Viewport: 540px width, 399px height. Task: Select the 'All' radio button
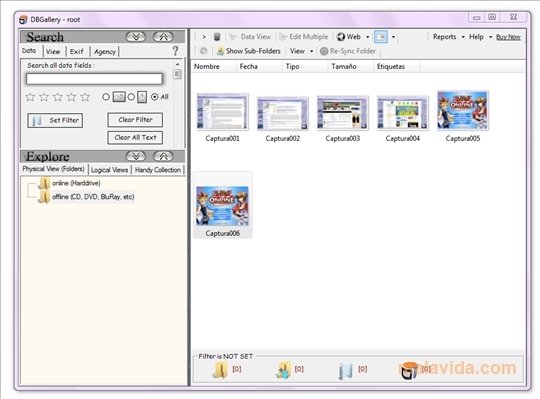[155, 97]
